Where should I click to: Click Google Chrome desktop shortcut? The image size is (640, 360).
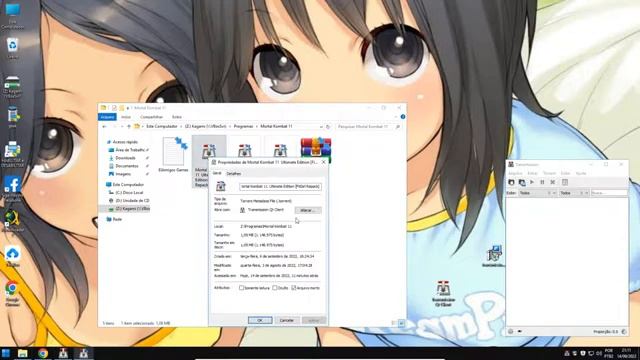12,293
